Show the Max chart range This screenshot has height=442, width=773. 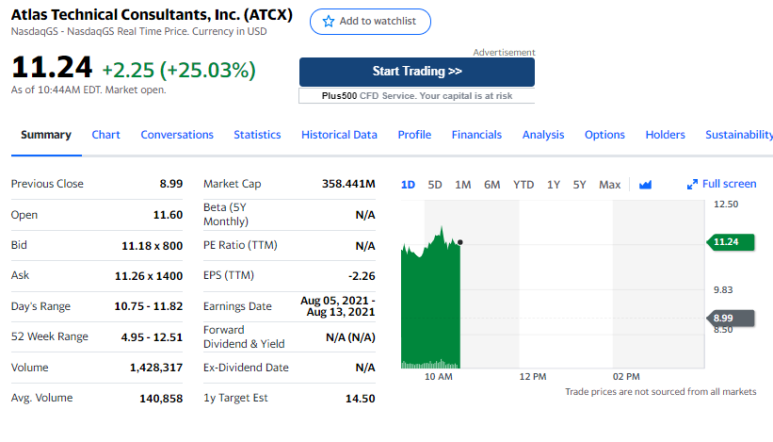[610, 185]
